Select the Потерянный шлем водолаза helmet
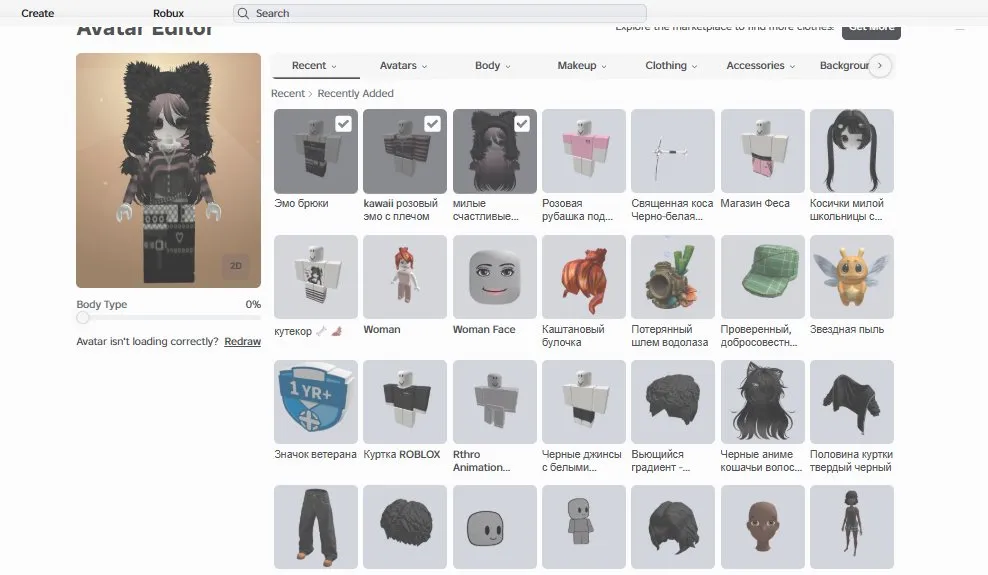Viewport: 988px width, 575px height. pyautogui.click(x=673, y=277)
